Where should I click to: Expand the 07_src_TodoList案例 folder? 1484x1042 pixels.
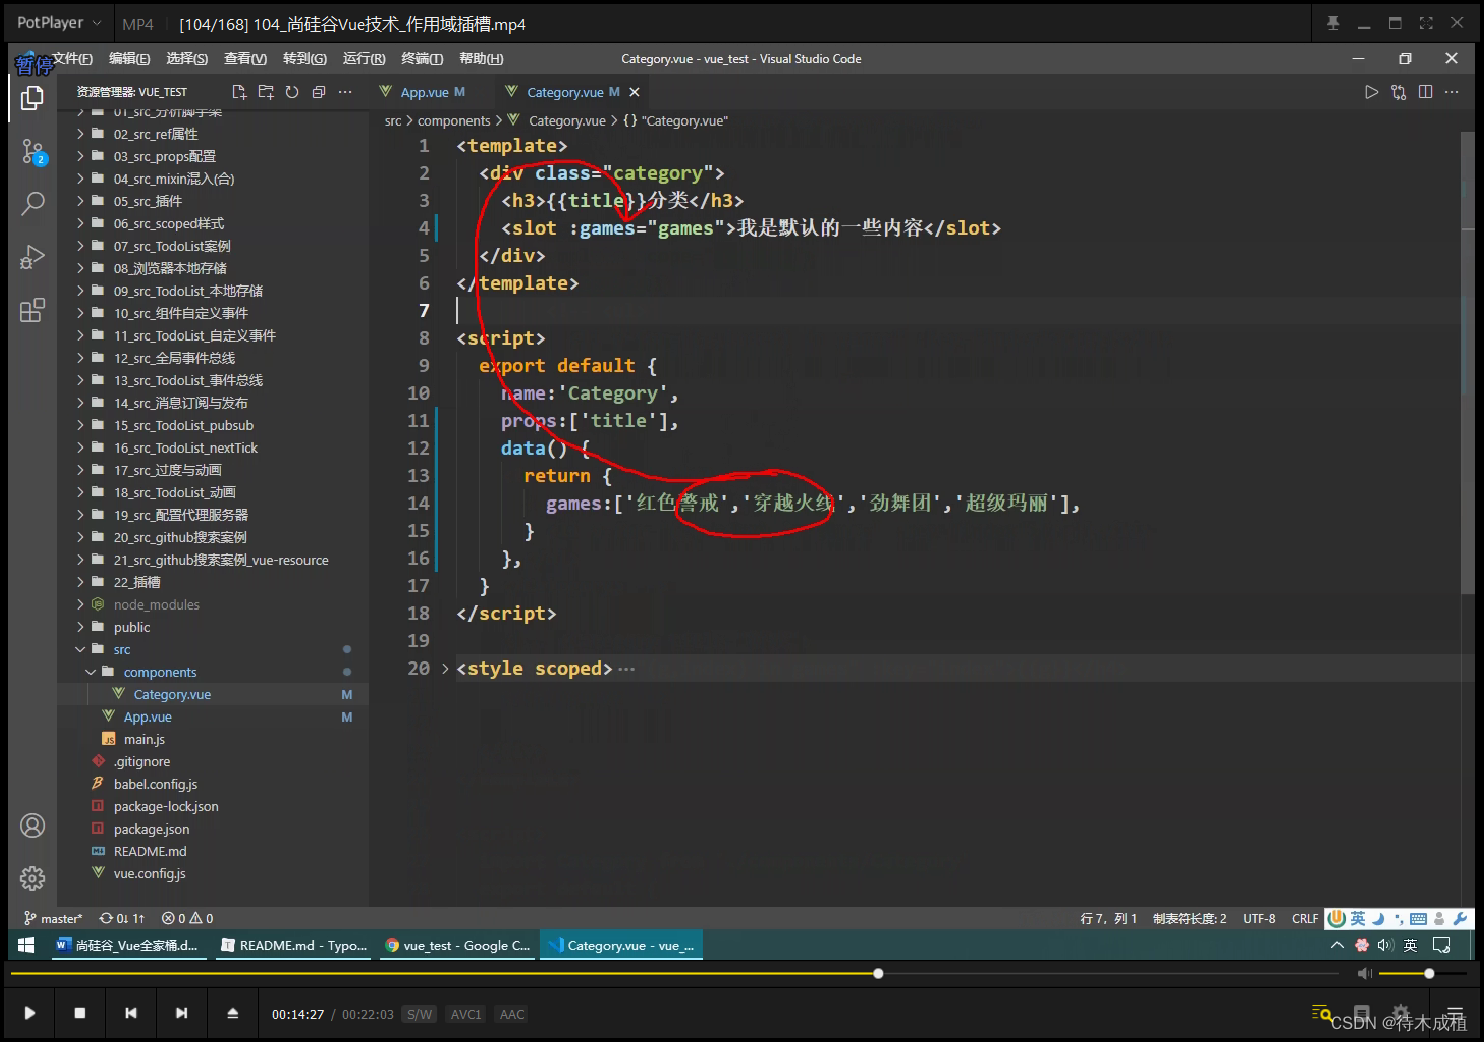click(80, 246)
